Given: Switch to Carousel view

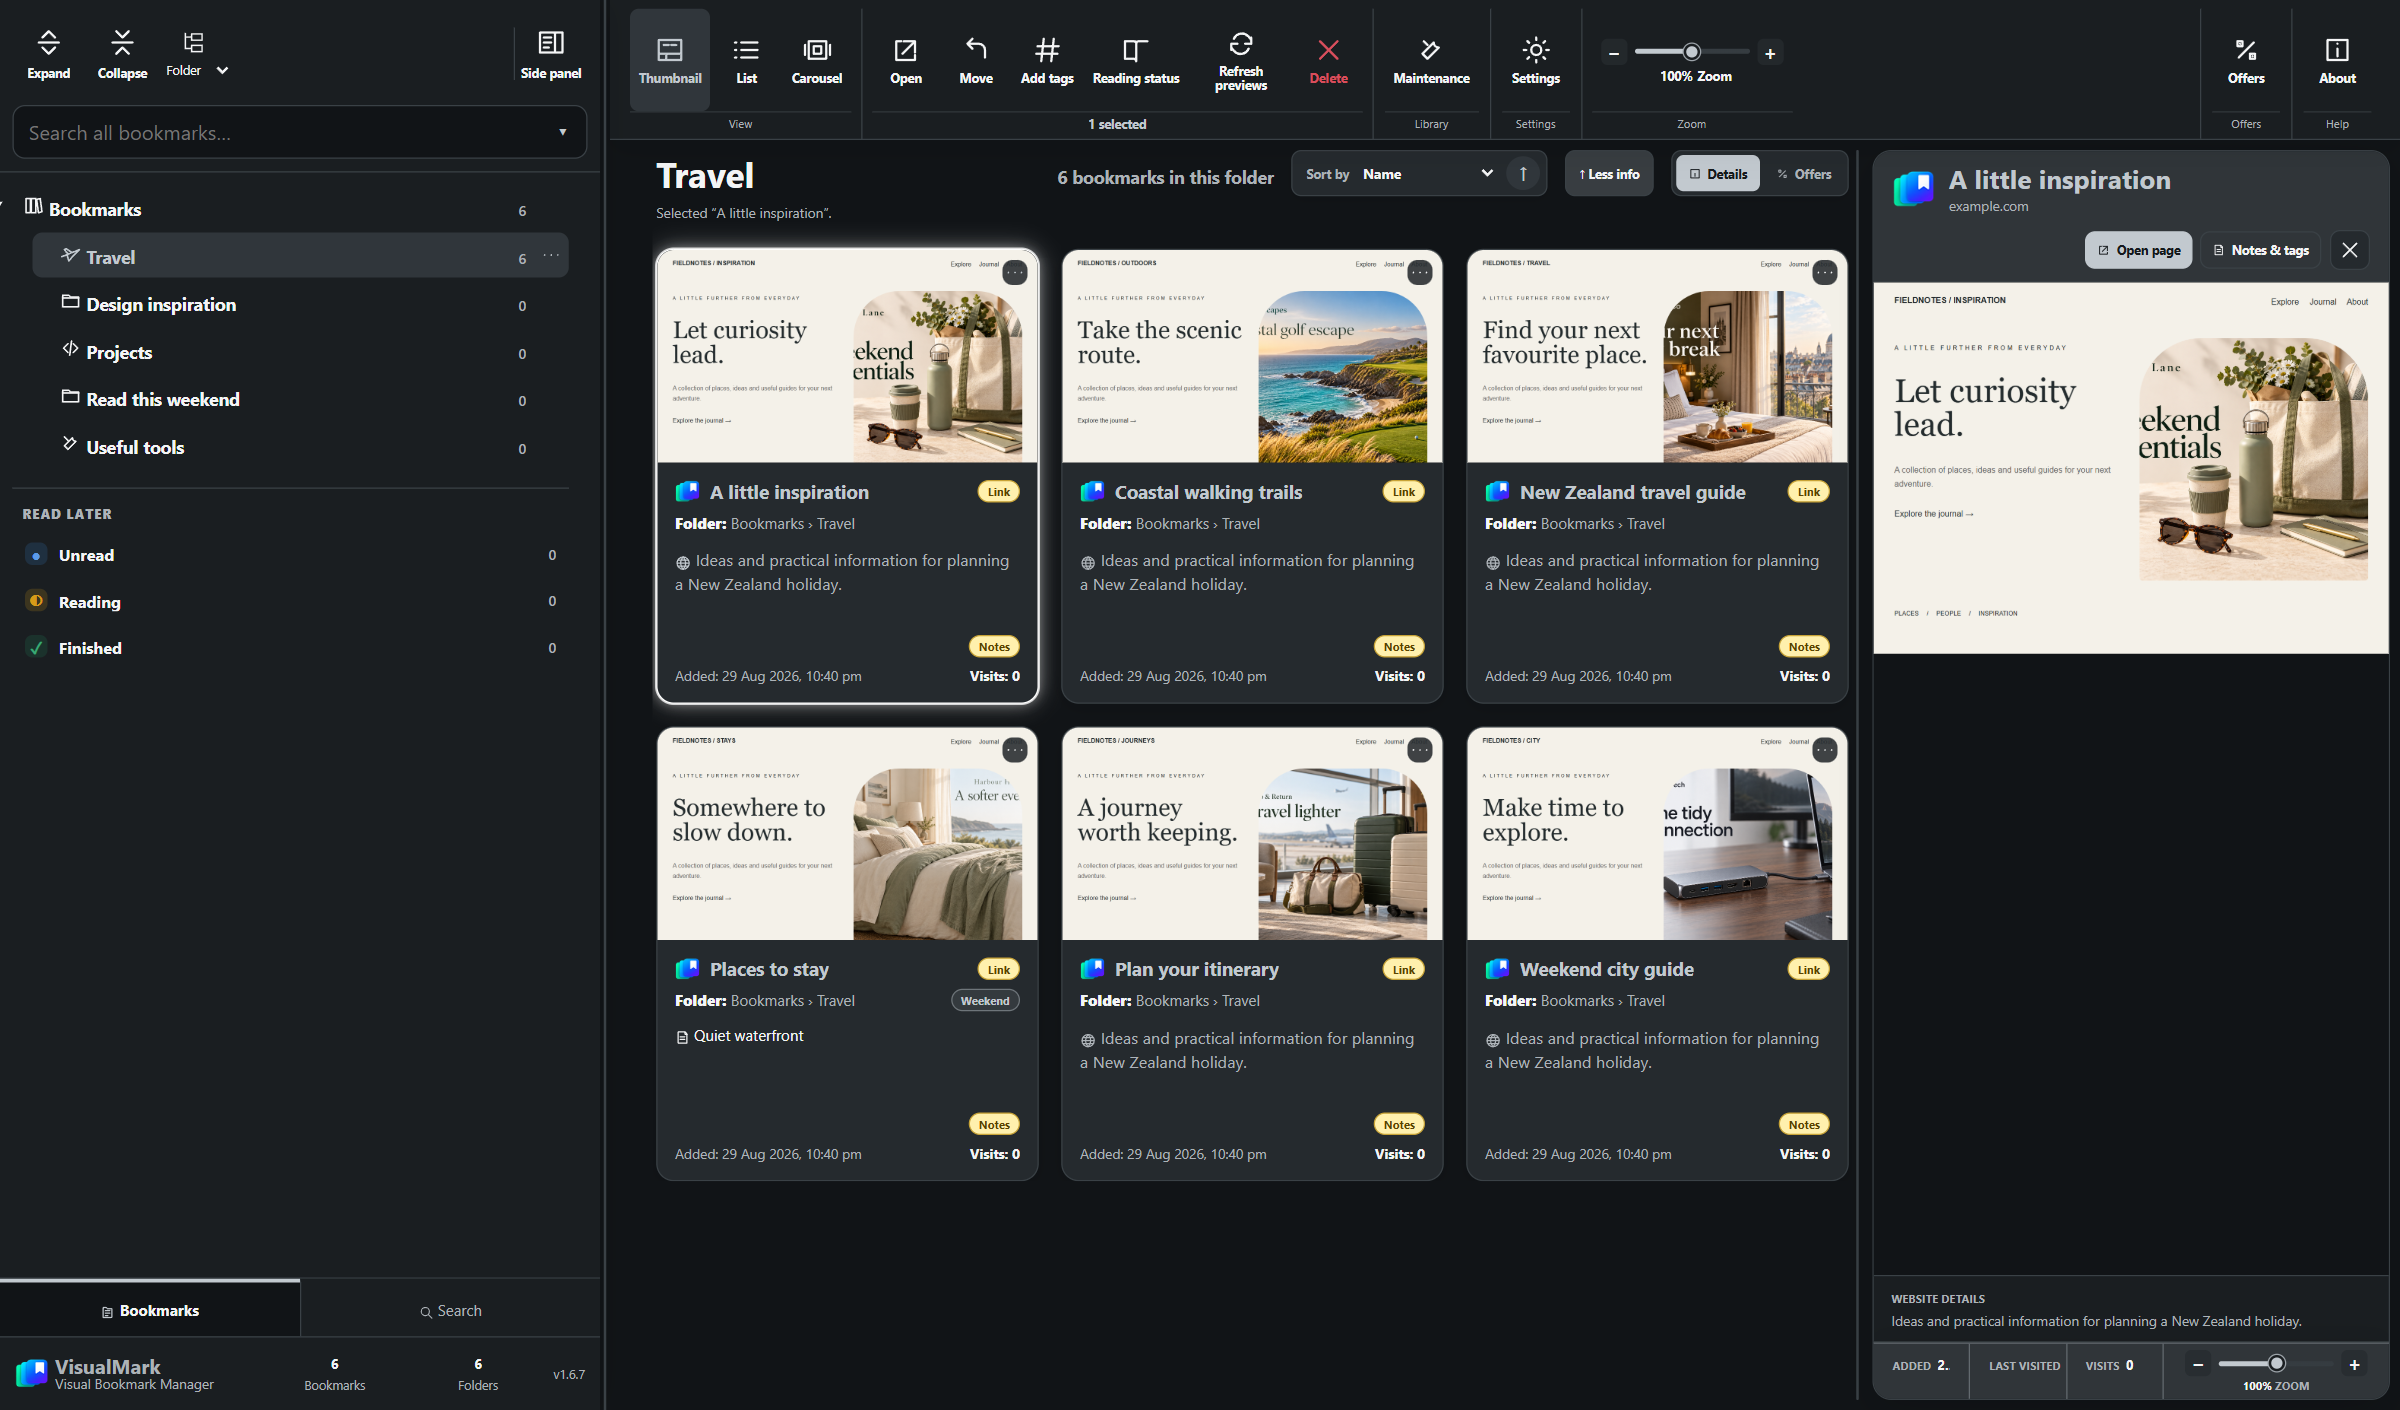Looking at the screenshot, I should [x=817, y=60].
